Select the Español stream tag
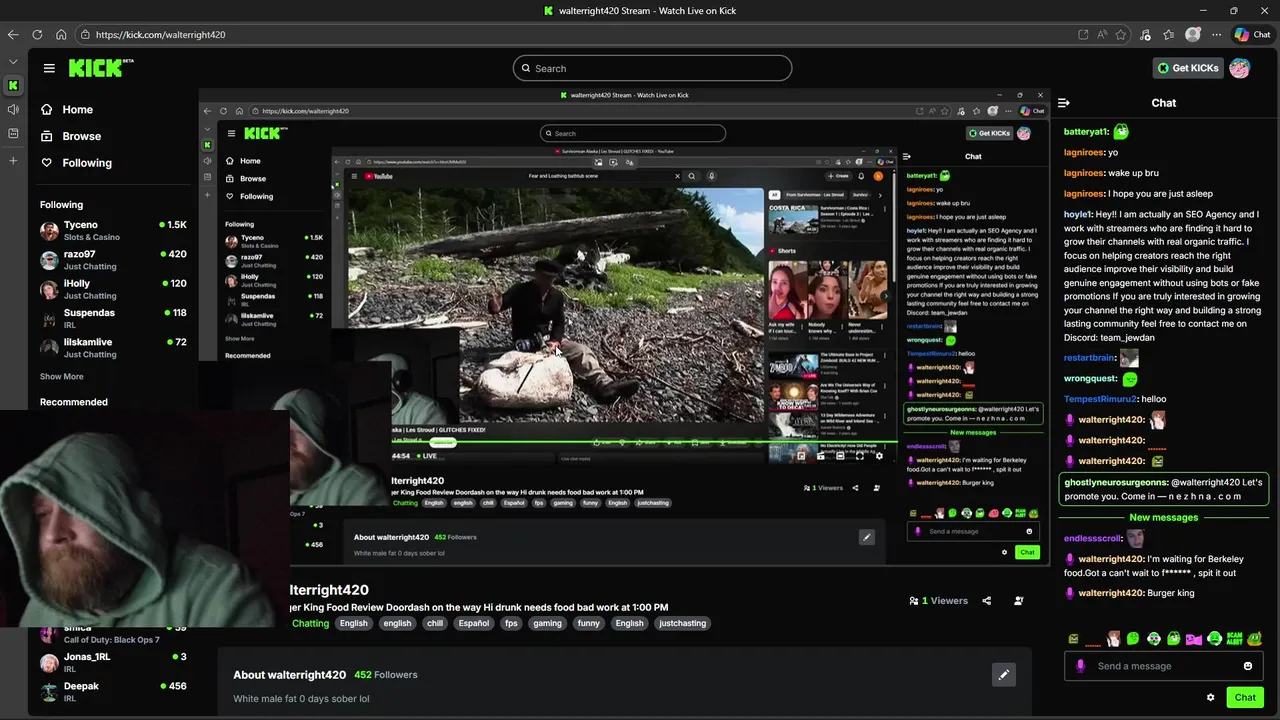 click(474, 623)
